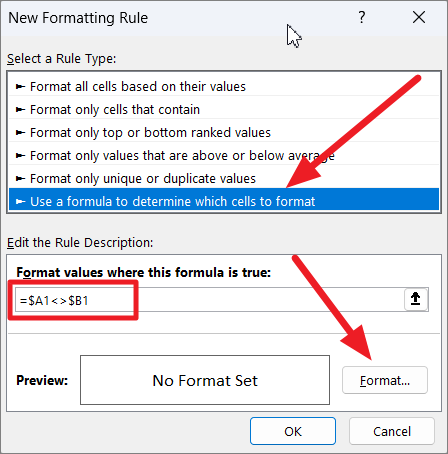Image resolution: width=448 pixels, height=454 pixels.
Task: Select 'Use a formula to determine which cells to format'
Action: [x=224, y=199]
